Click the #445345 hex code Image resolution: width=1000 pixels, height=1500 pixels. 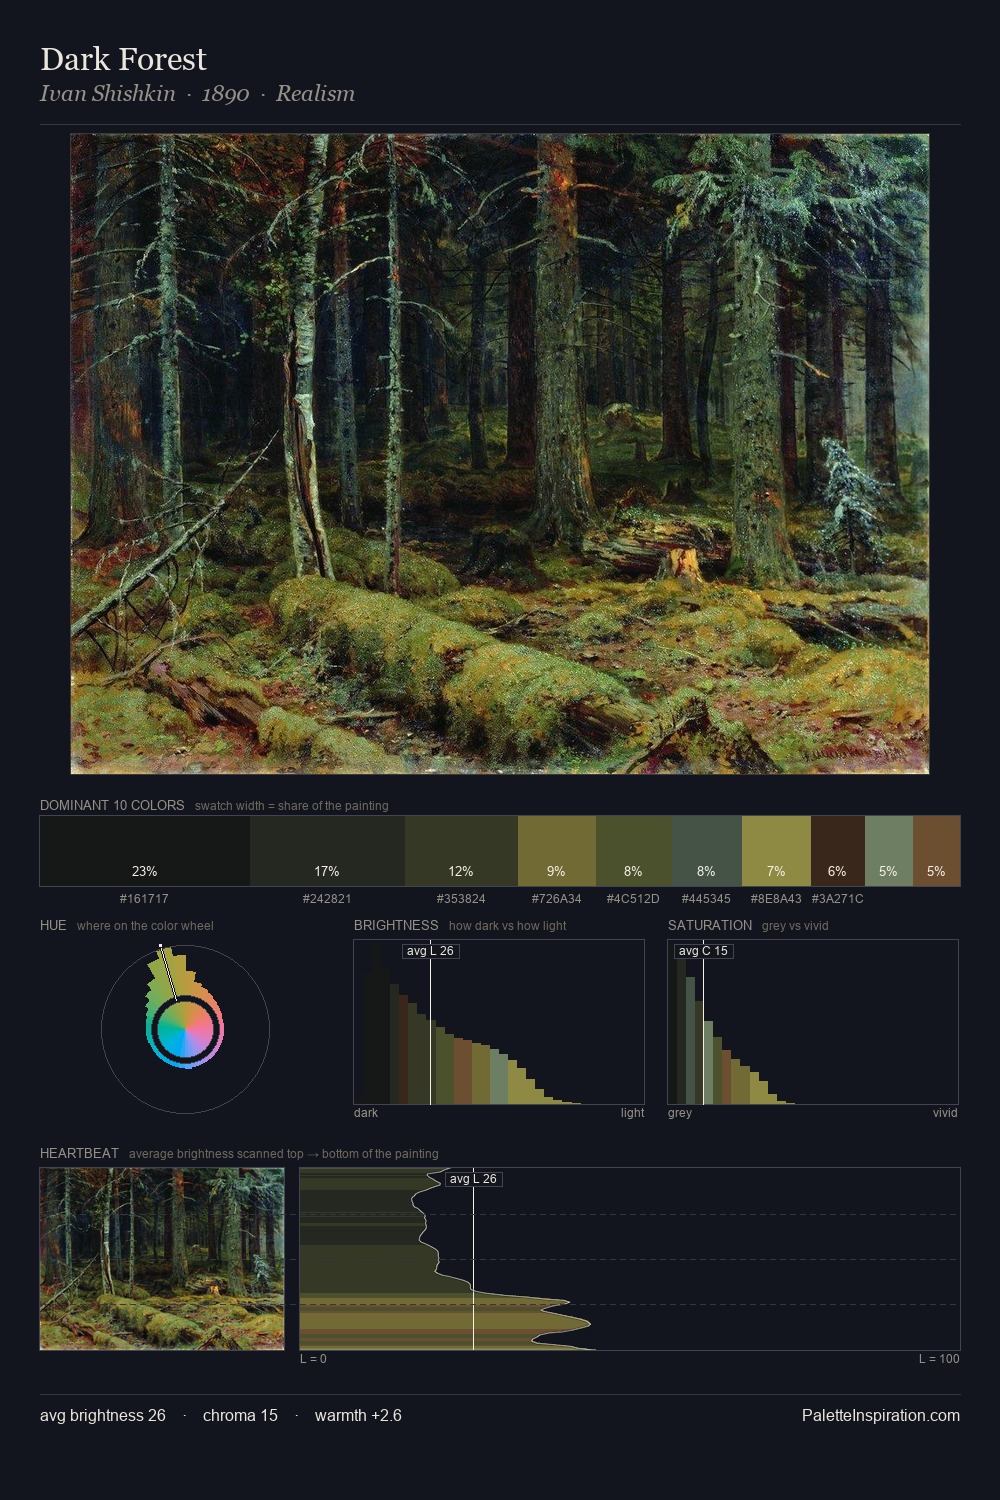(706, 899)
